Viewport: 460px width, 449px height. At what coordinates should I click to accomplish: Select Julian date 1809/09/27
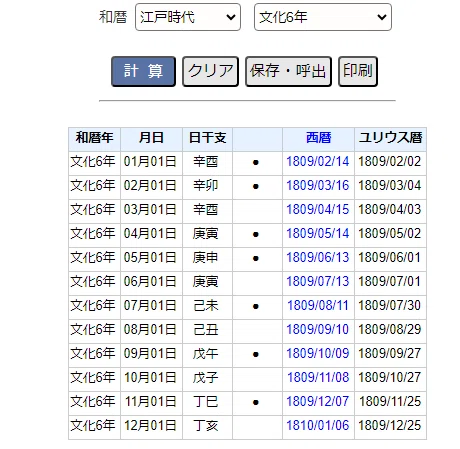[x=390, y=354]
